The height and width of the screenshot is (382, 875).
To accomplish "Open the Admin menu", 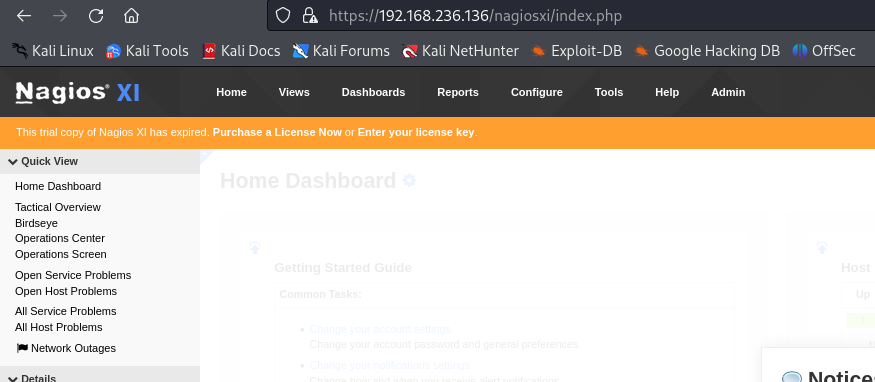I will click(x=728, y=93).
